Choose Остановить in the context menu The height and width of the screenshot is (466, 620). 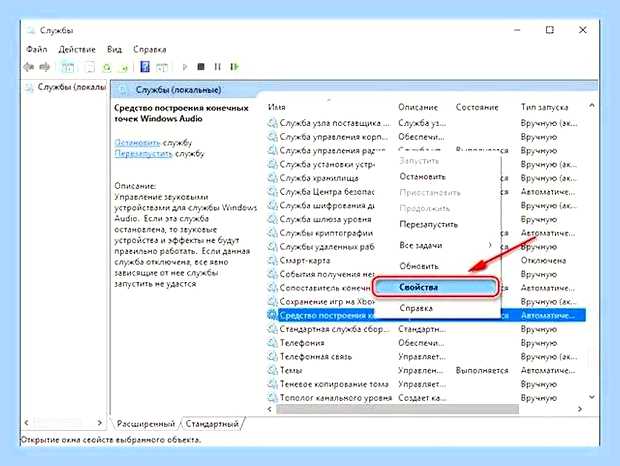[422, 177]
